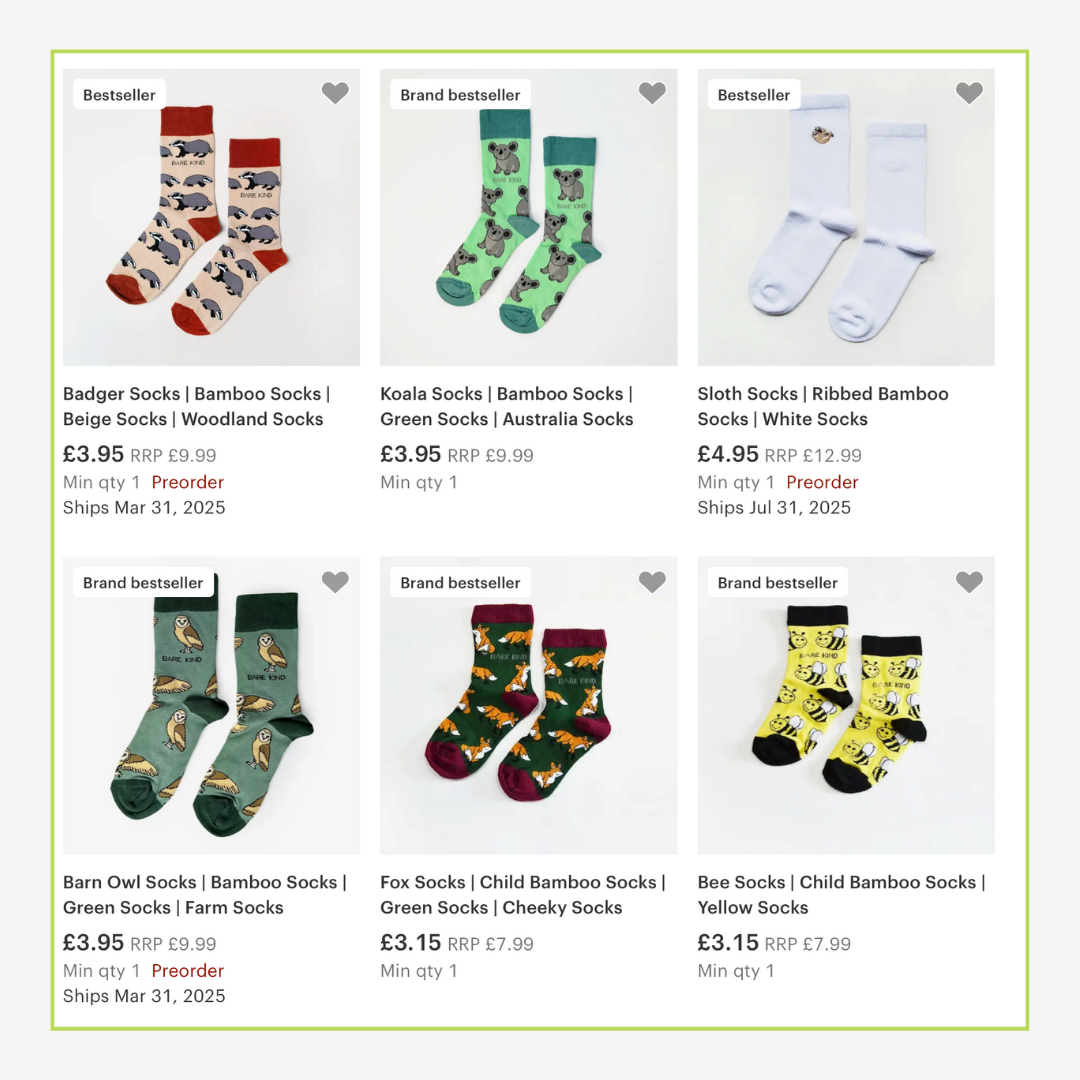1080x1080 pixels.
Task: Favorite the Badger Socks with heart icon
Action: click(335, 93)
